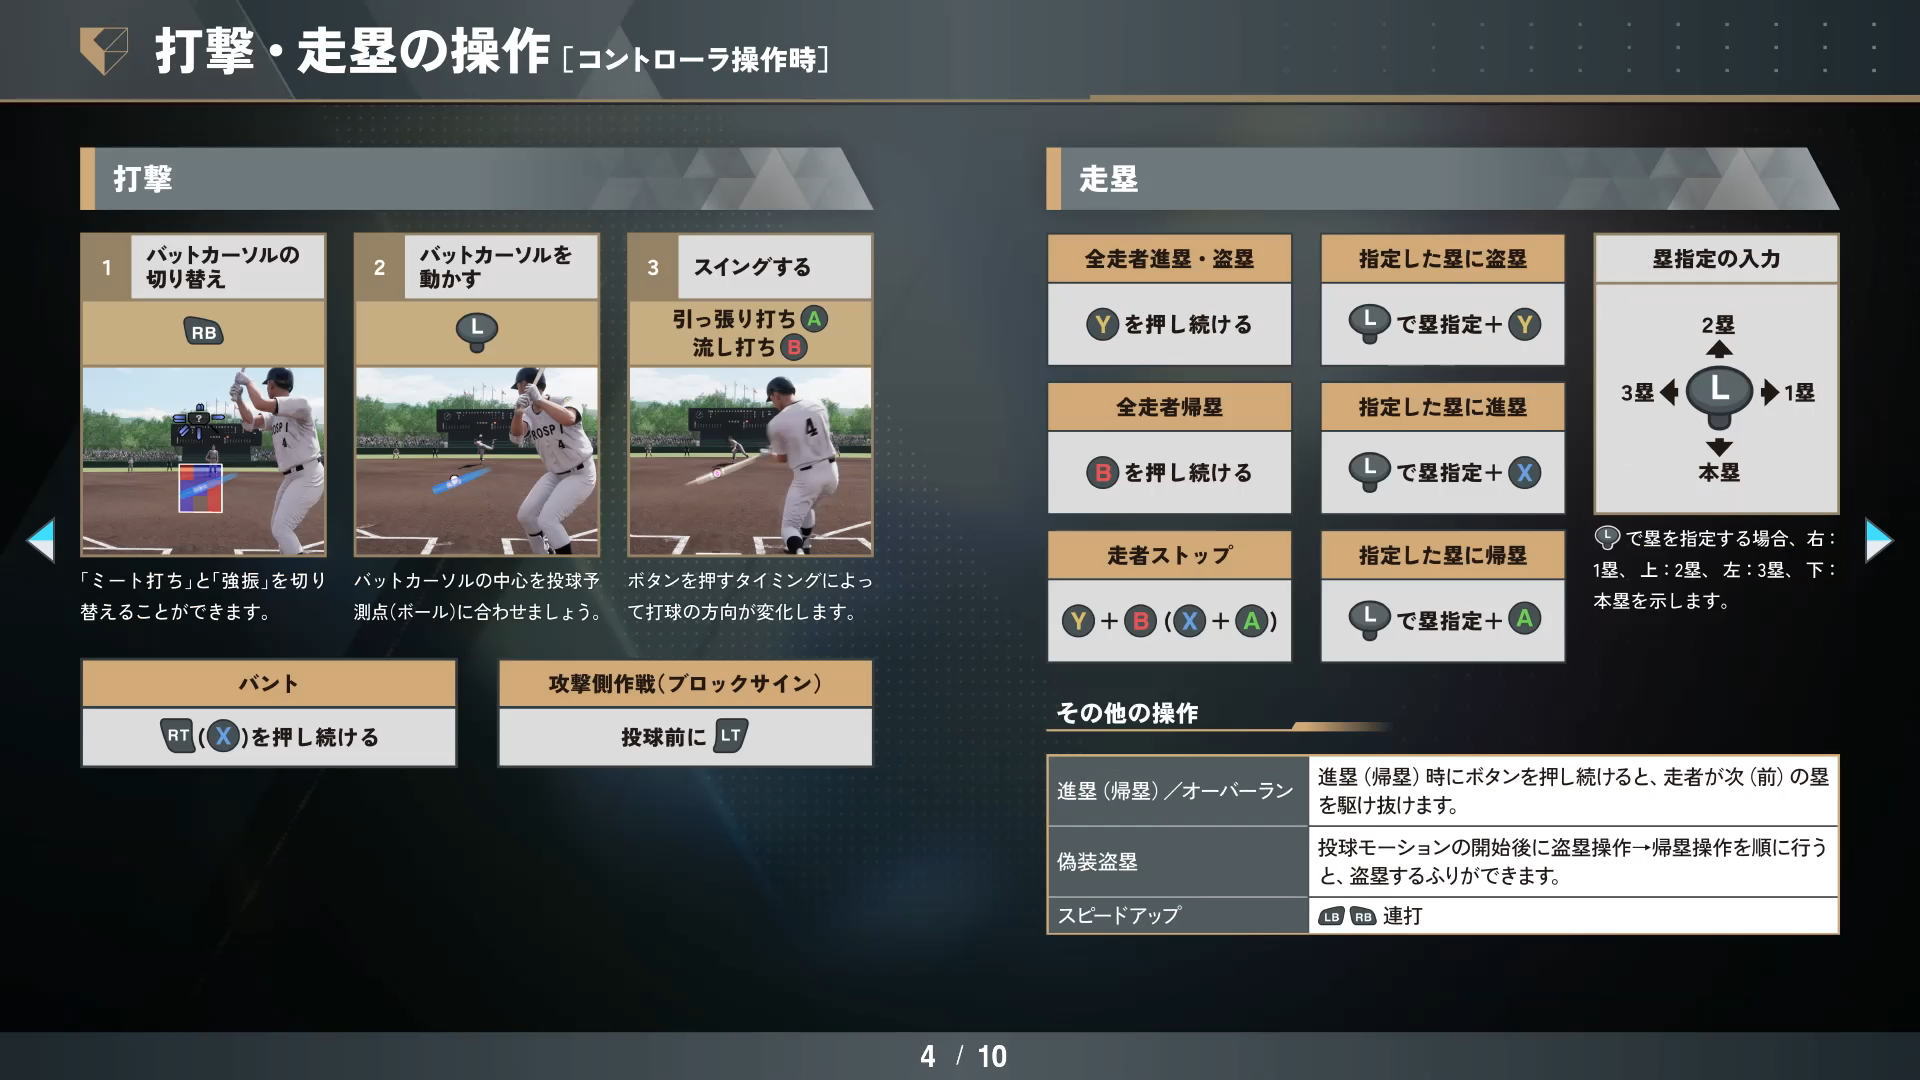Open the swing screenshot thumbnail

click(x=750, y=461)
